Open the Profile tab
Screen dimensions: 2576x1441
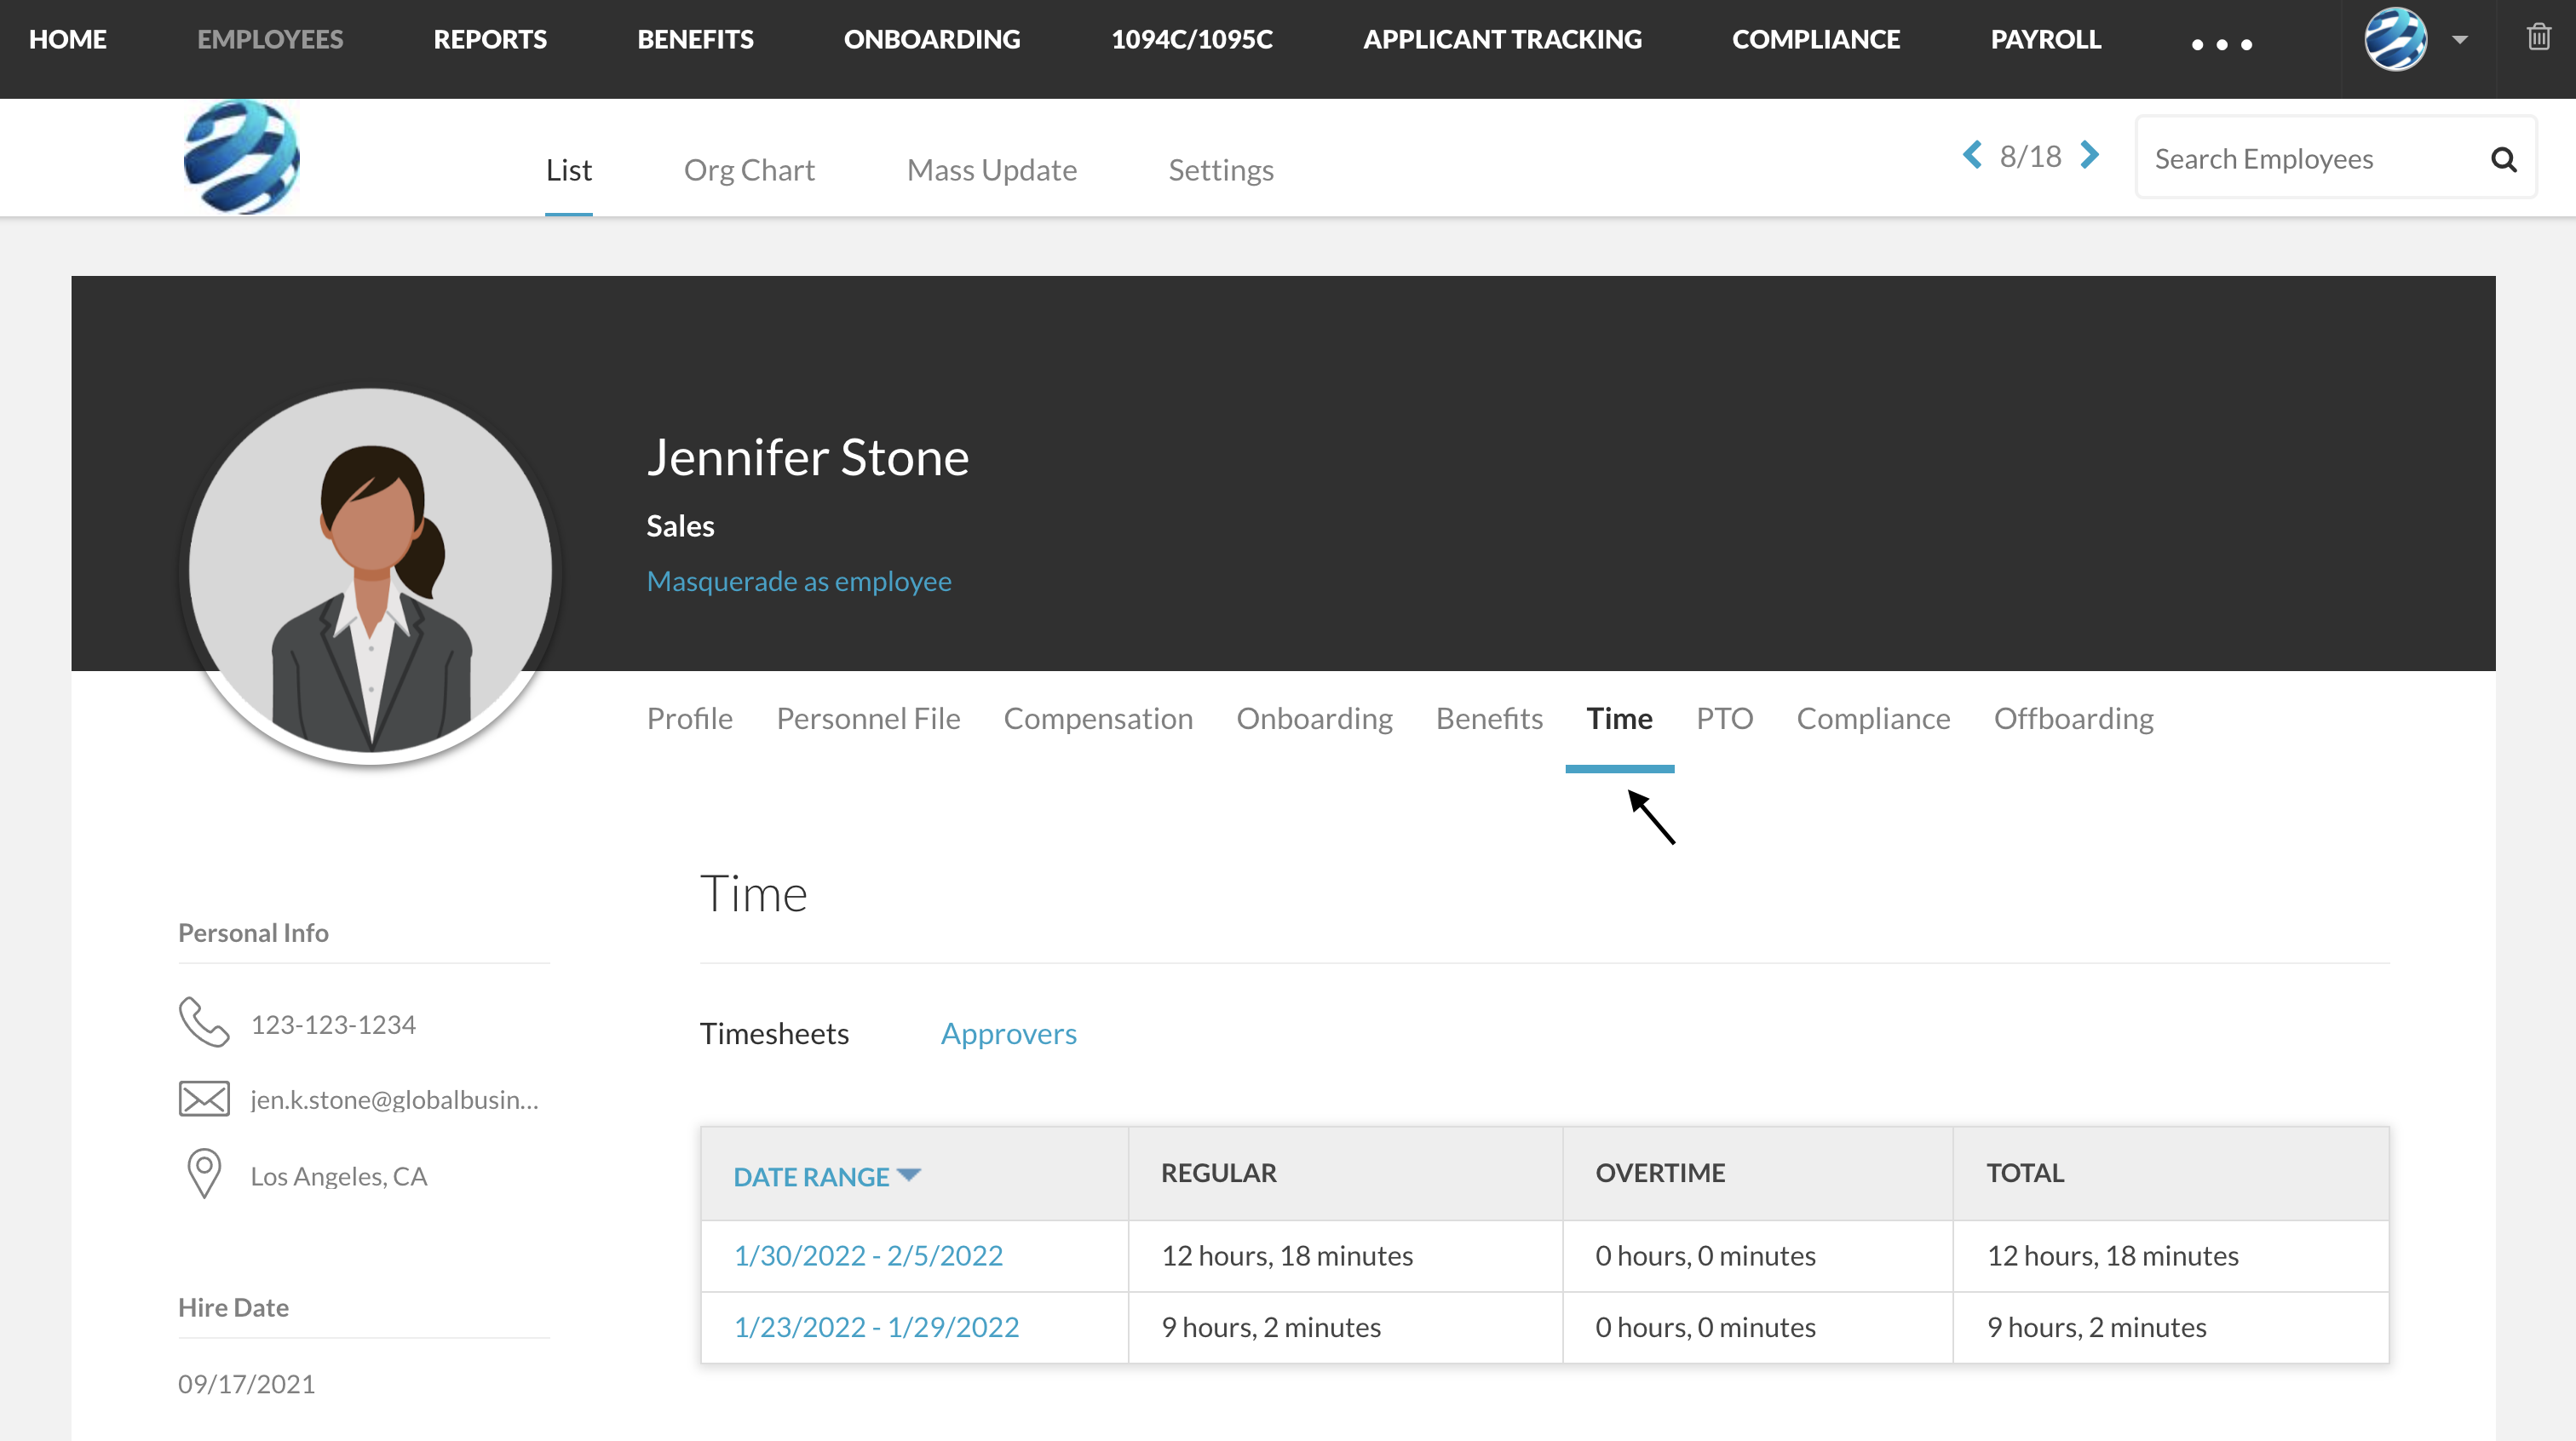(690, 718)
